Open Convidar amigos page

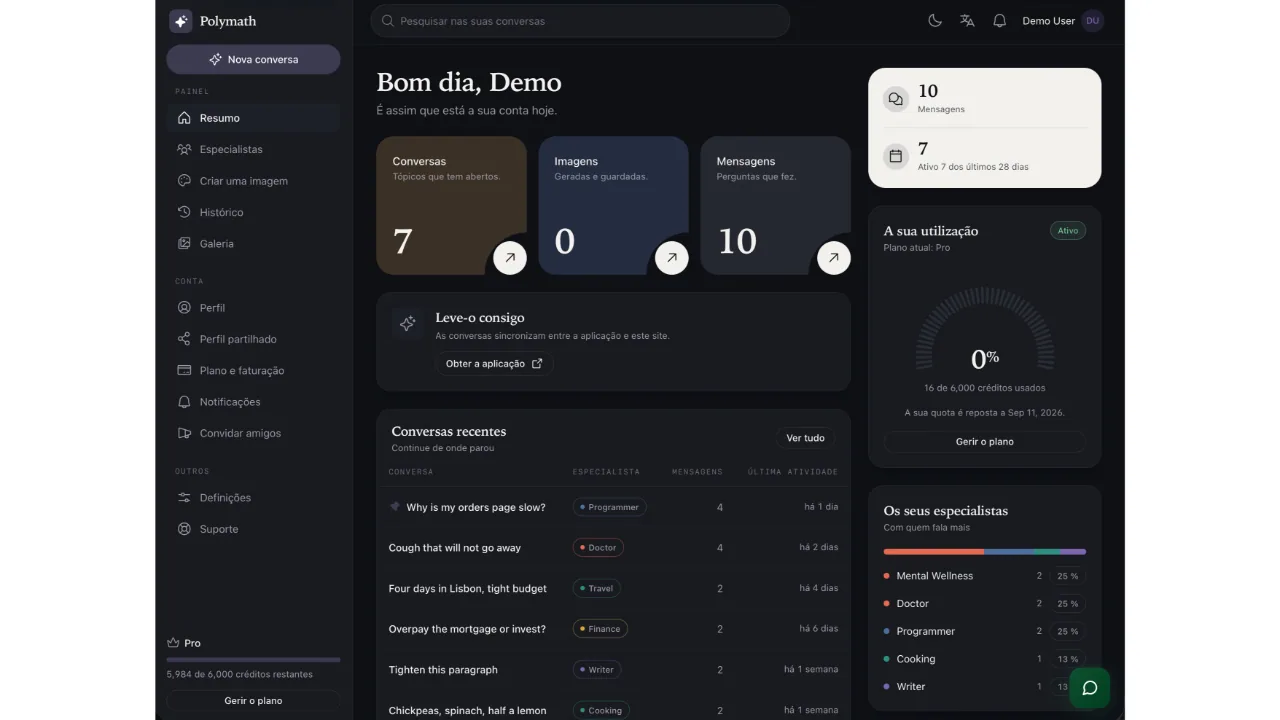click(x=253, y=433)
